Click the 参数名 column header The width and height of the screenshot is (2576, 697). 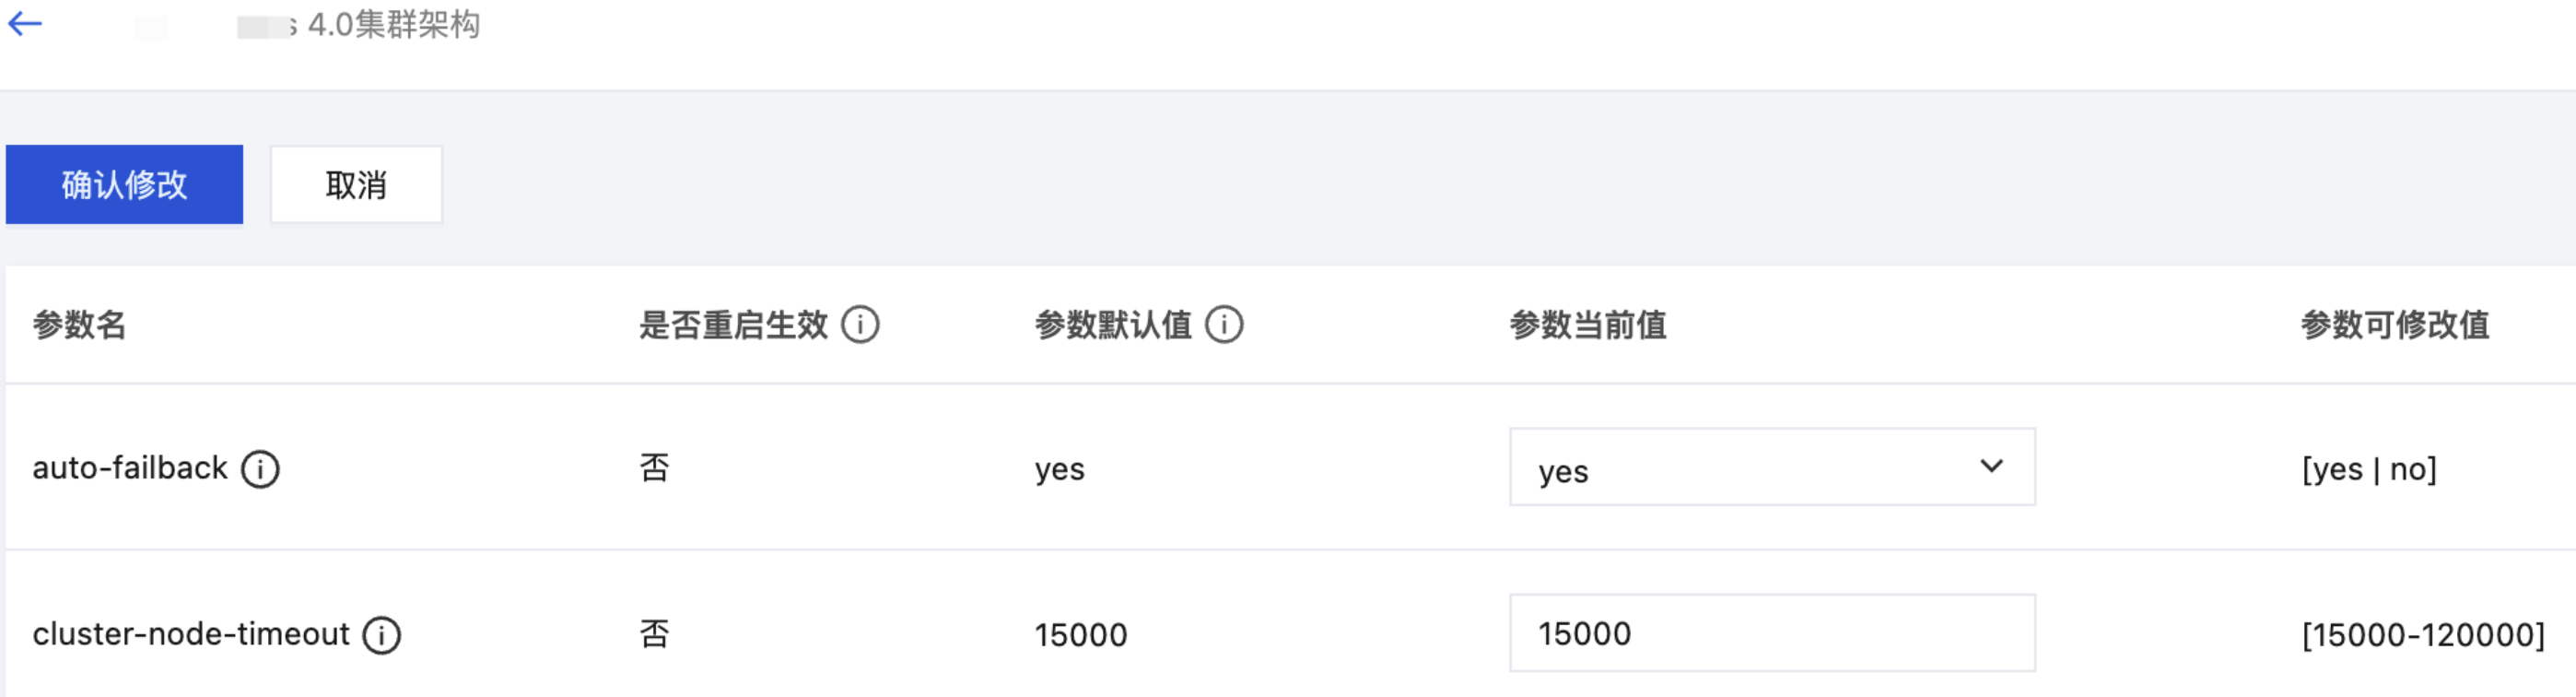[x=79, y=325]
